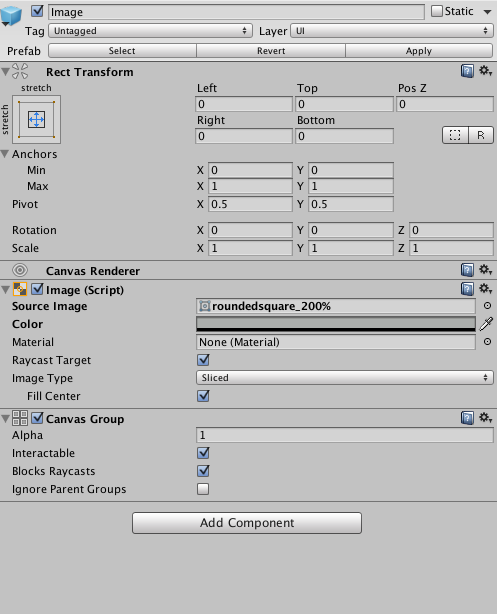
Task: Enable the Ignore Parent Groups checkbox
Action: click(x=203, y=489)
